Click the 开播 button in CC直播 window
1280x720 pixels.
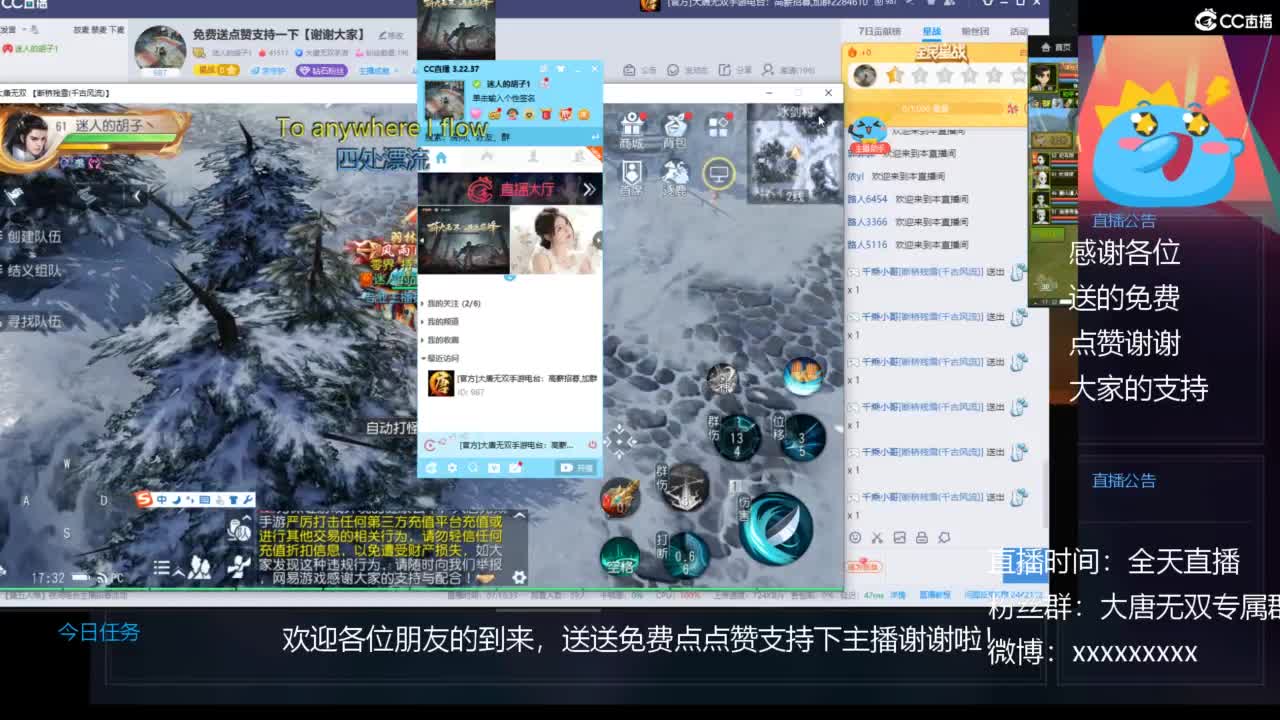(x=577, y=468)
